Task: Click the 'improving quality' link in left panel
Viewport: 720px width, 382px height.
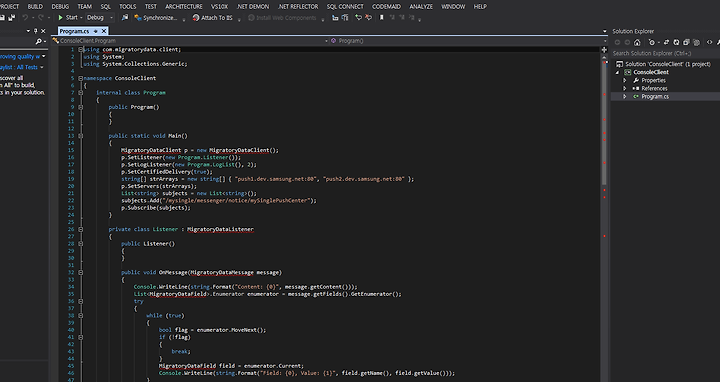Action: 20,57
